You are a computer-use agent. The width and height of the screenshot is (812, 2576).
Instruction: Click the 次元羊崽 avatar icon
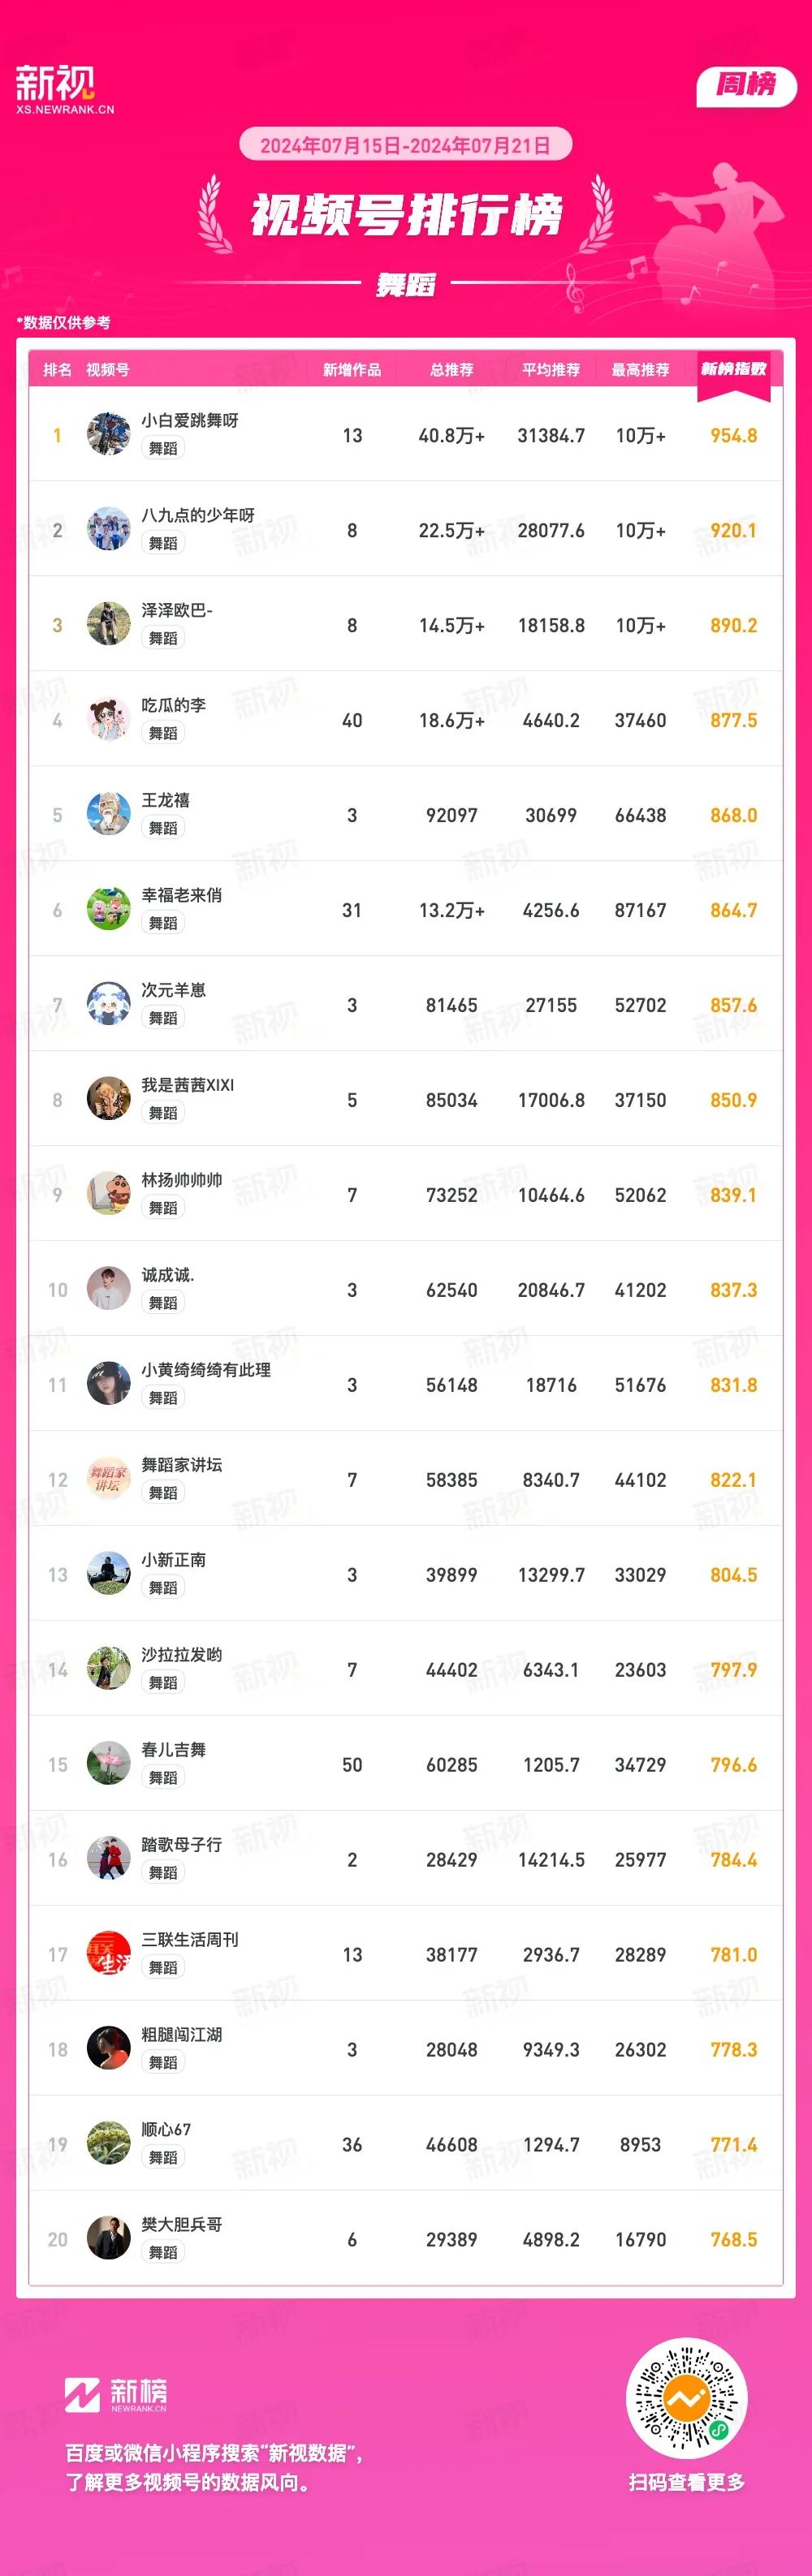pos(108,1004)
